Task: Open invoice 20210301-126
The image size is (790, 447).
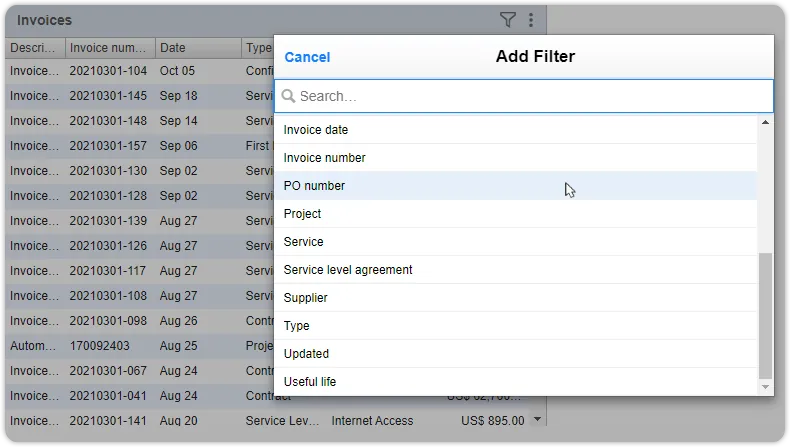Action: point(108,246)
